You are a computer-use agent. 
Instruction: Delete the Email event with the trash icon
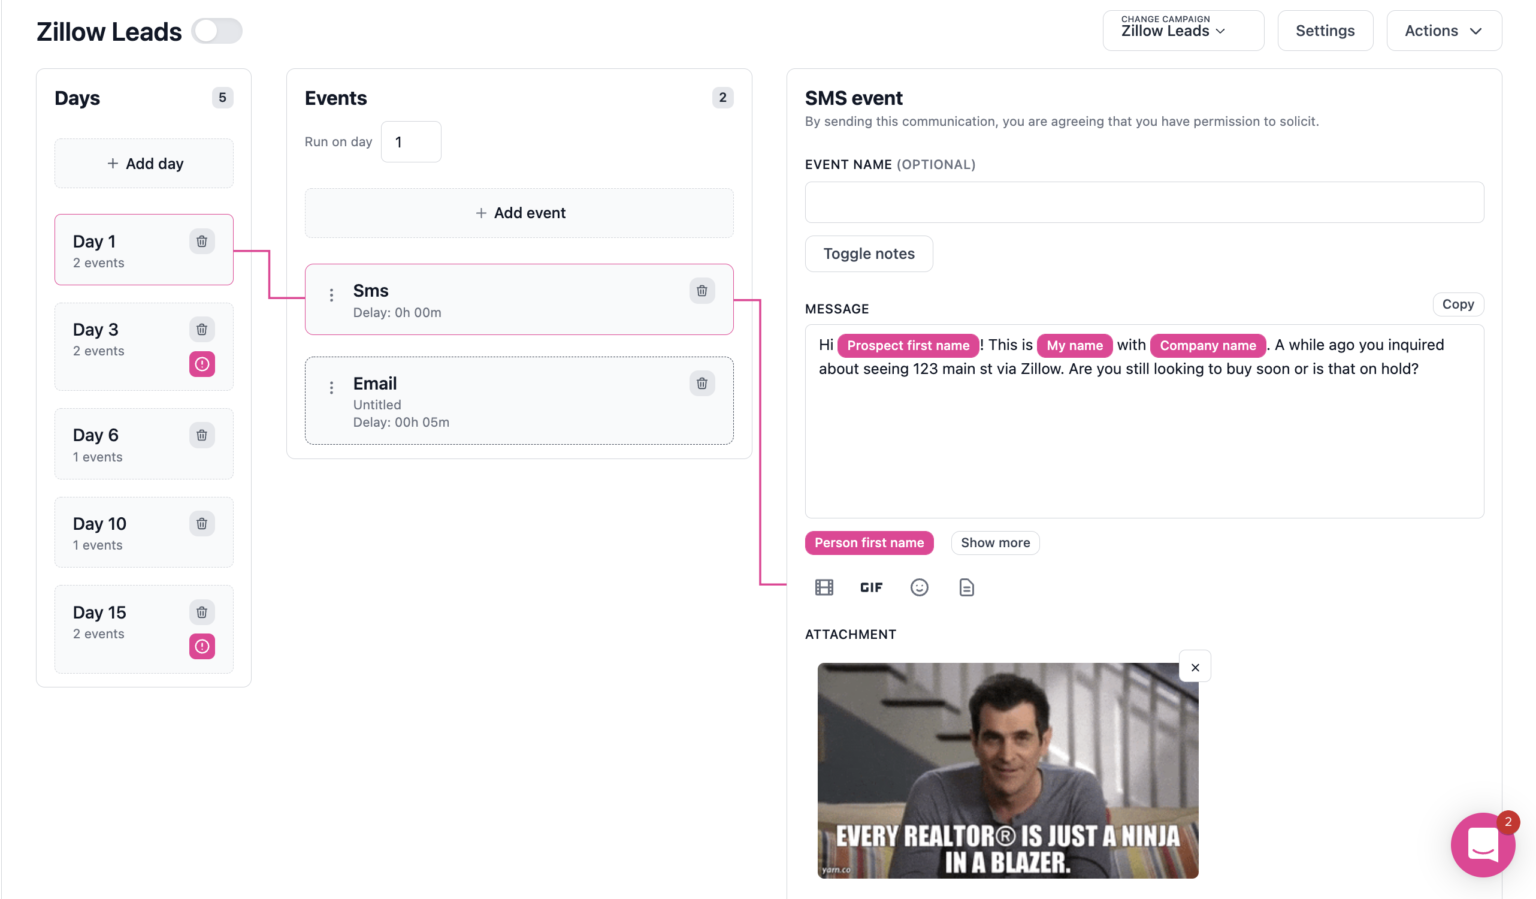pyautogui.click(x=701, y=382)
